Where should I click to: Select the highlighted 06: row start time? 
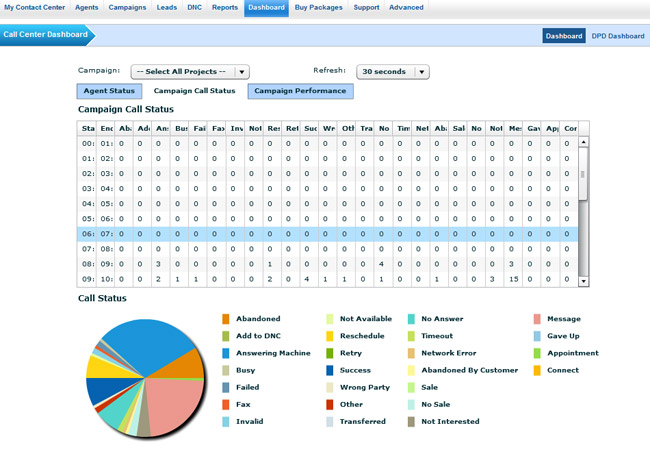(88, 234)
